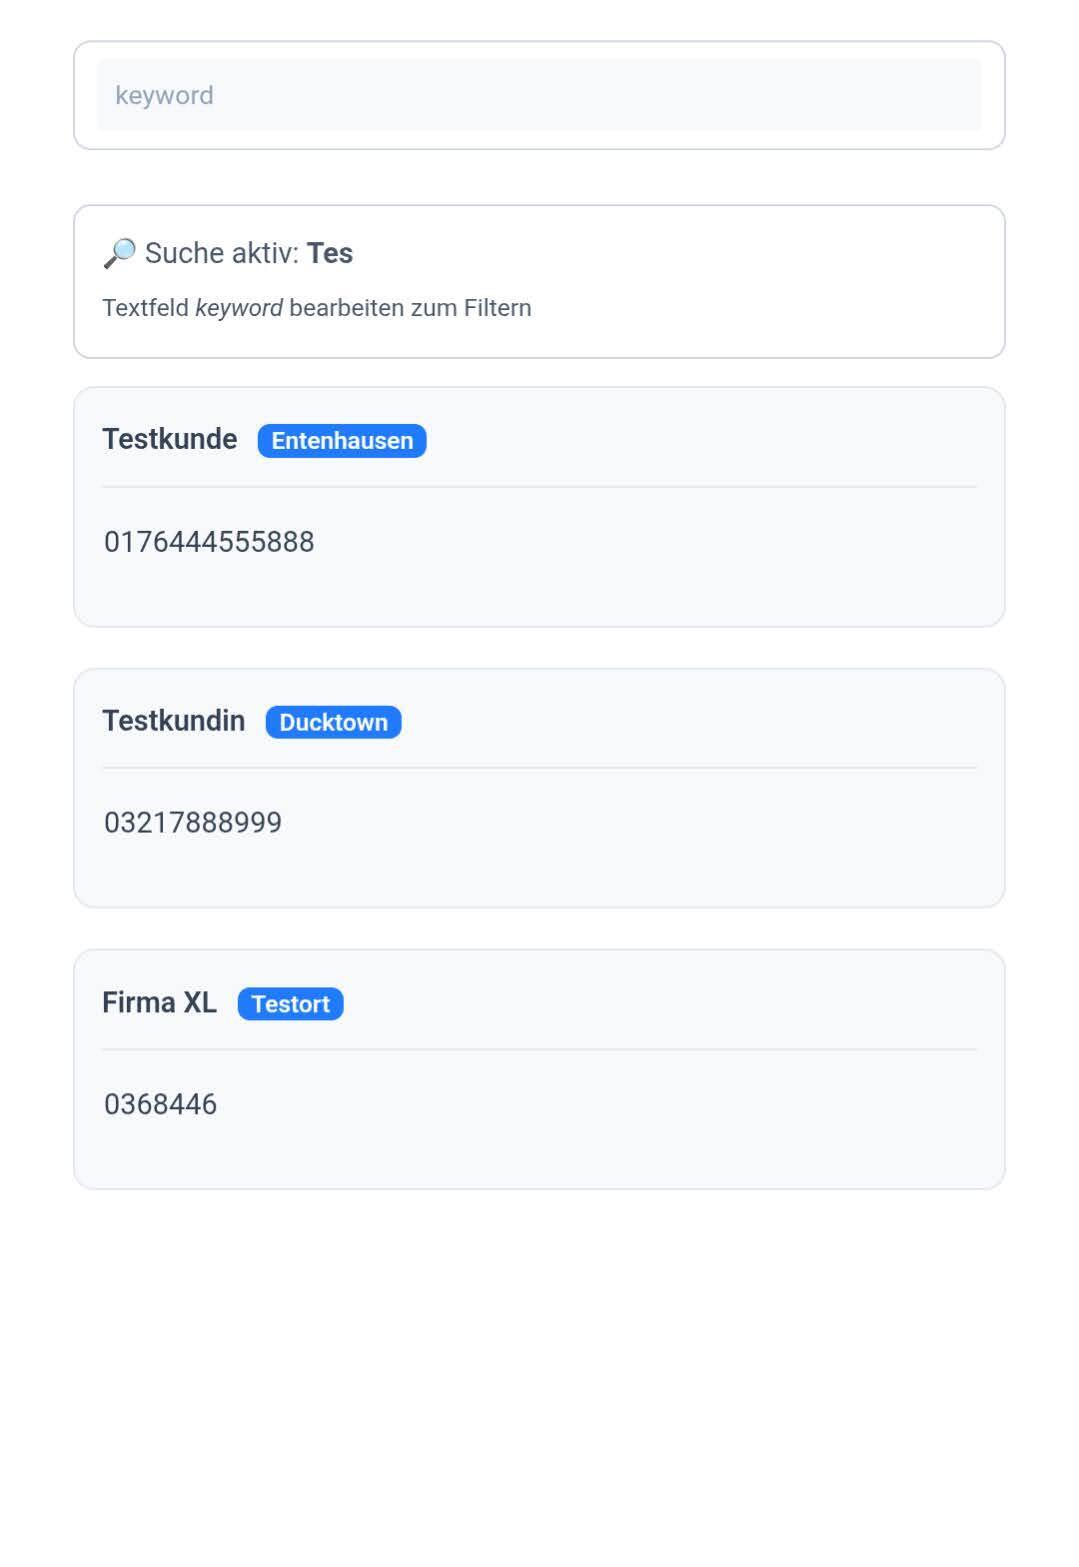This screenshot has height=1567, width=1079.
Task: Click the hint text about filtering
Action: [316, 308]
